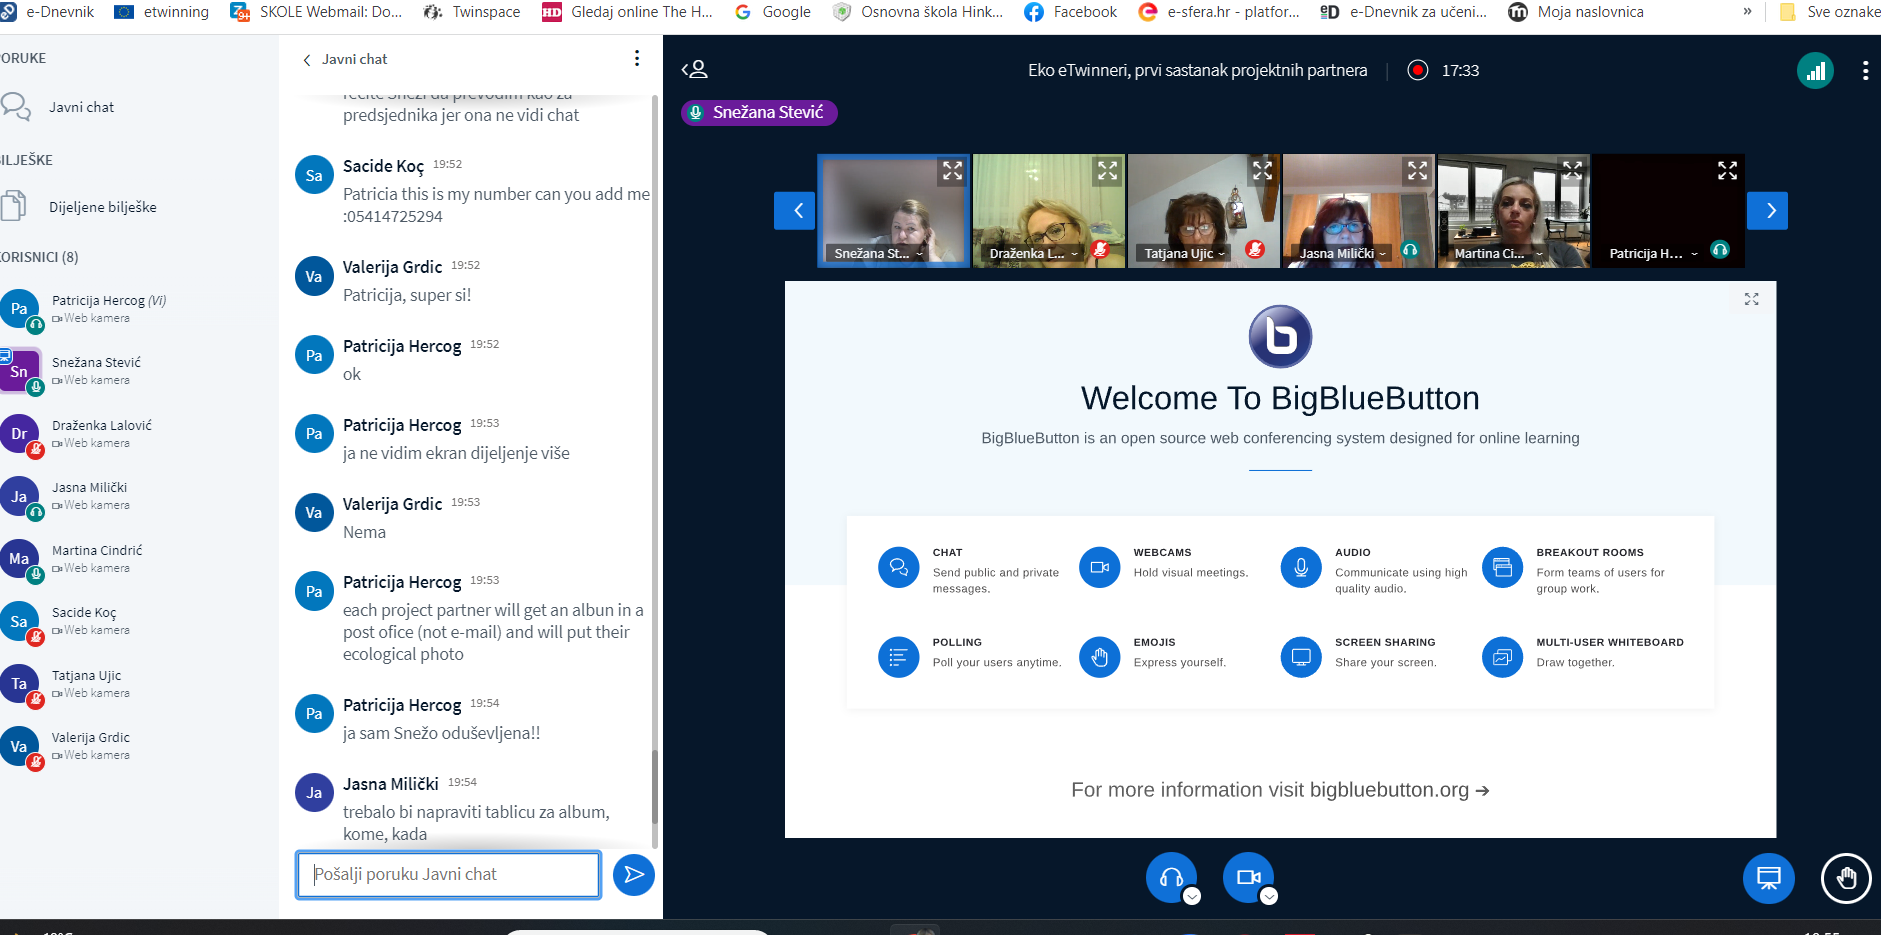Raise hand with the hand button

[x=1846, y=878]
